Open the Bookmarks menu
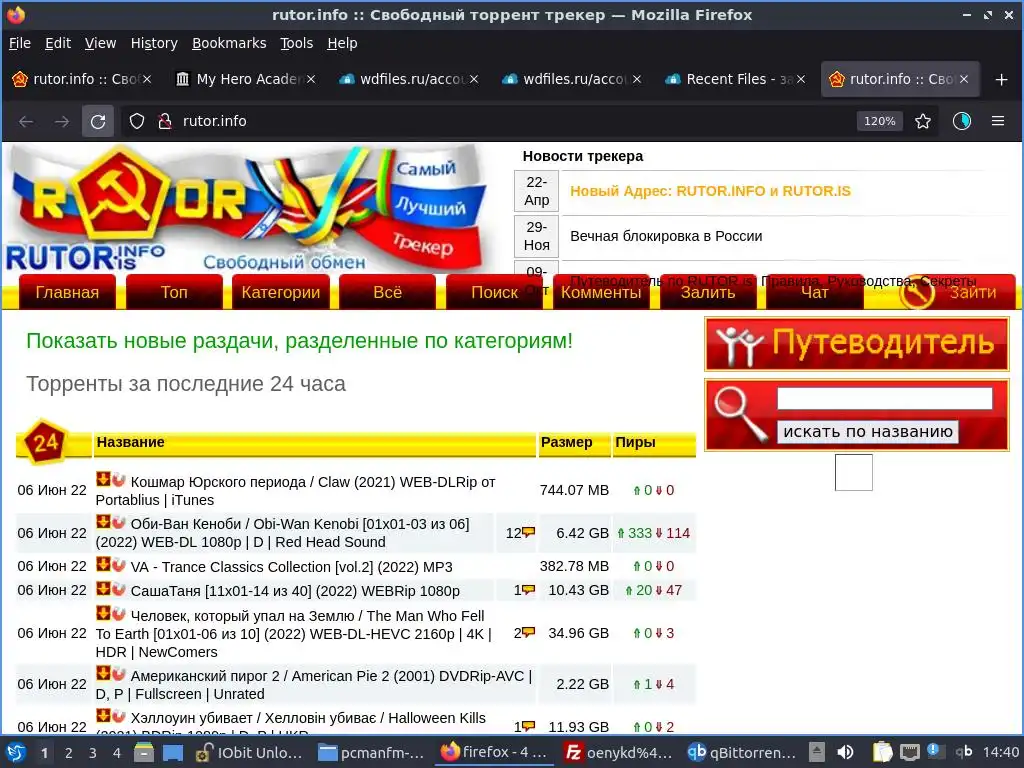This screenshot has width=1024, height=768. [x=229, y=43]
